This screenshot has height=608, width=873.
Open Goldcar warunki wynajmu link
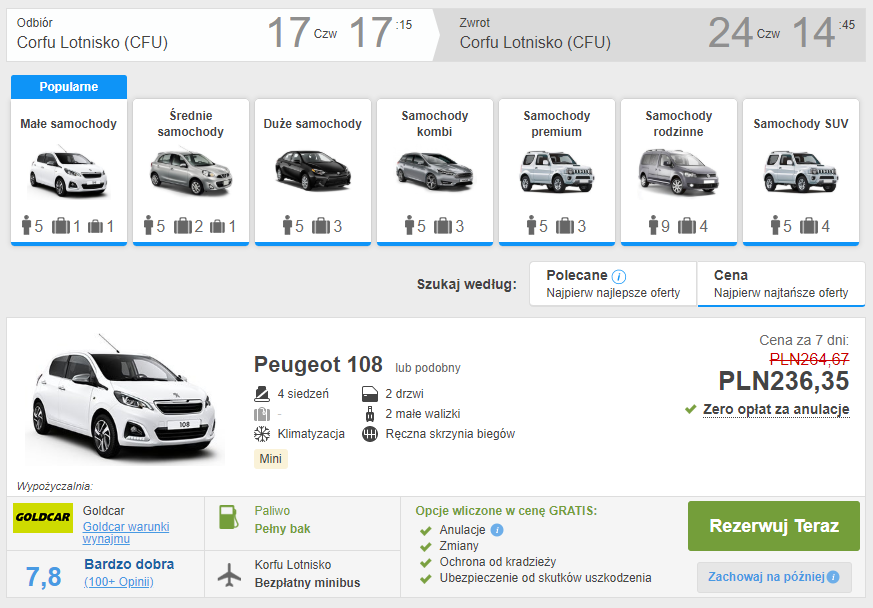point(126,533)
